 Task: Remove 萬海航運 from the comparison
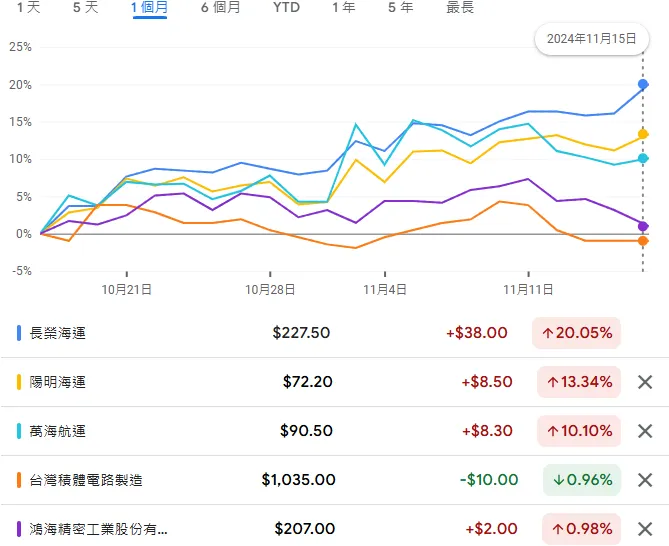[645, 431]
